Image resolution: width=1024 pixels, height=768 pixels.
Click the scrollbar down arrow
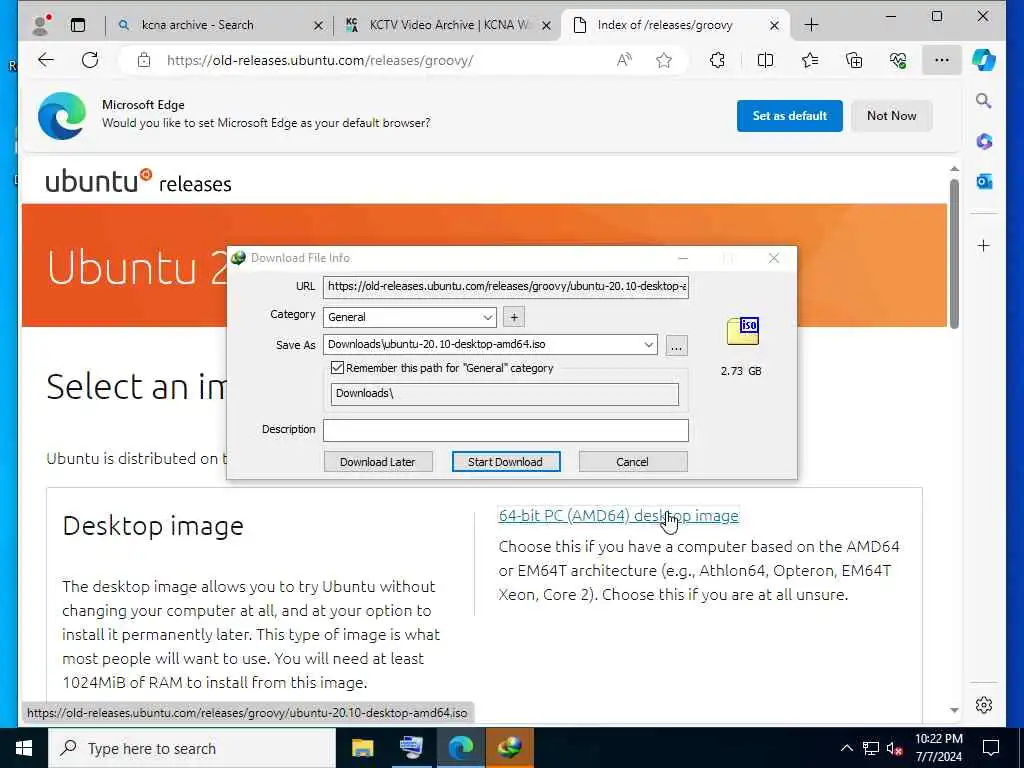(x=954, y=710)
